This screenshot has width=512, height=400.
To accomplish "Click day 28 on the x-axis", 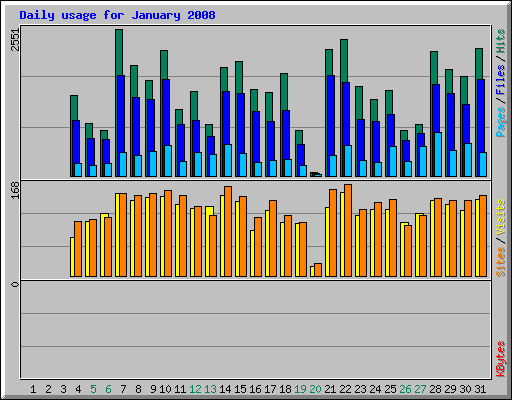I will click(435, 389).
